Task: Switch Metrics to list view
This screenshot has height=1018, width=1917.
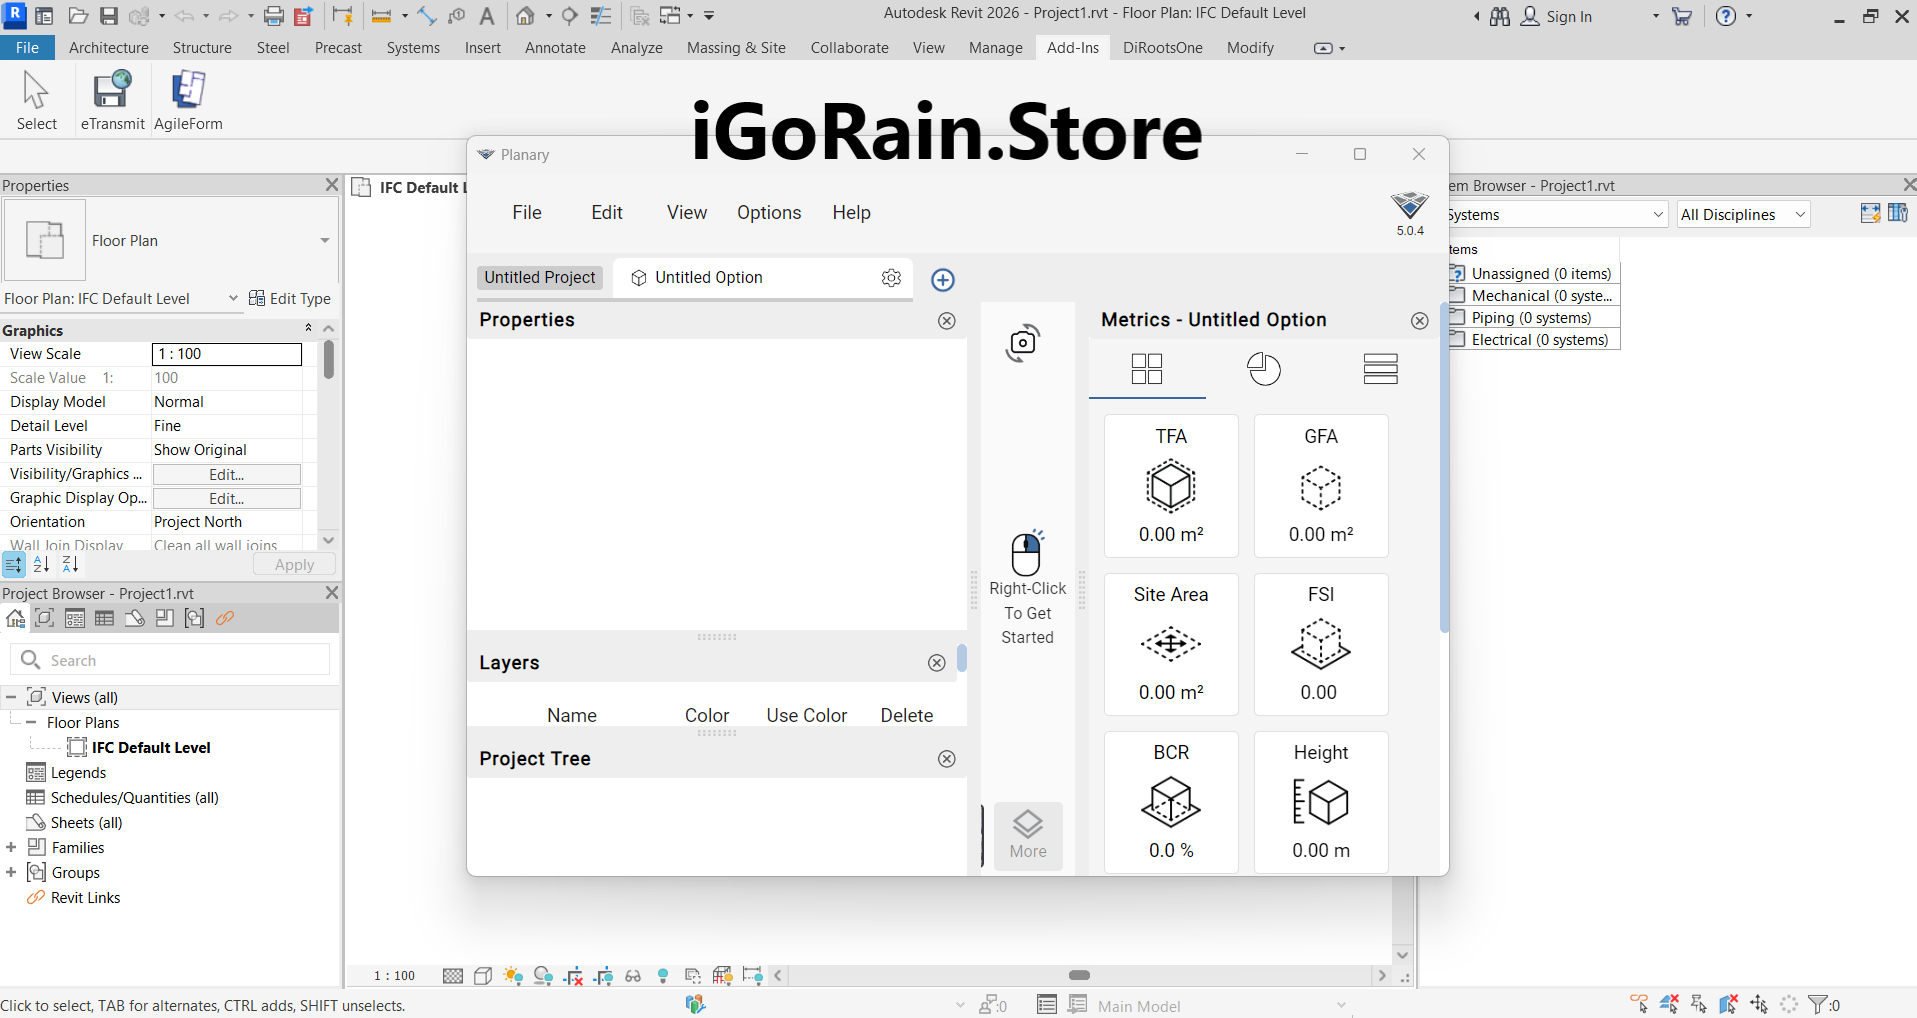Action: coord(1380,369)
